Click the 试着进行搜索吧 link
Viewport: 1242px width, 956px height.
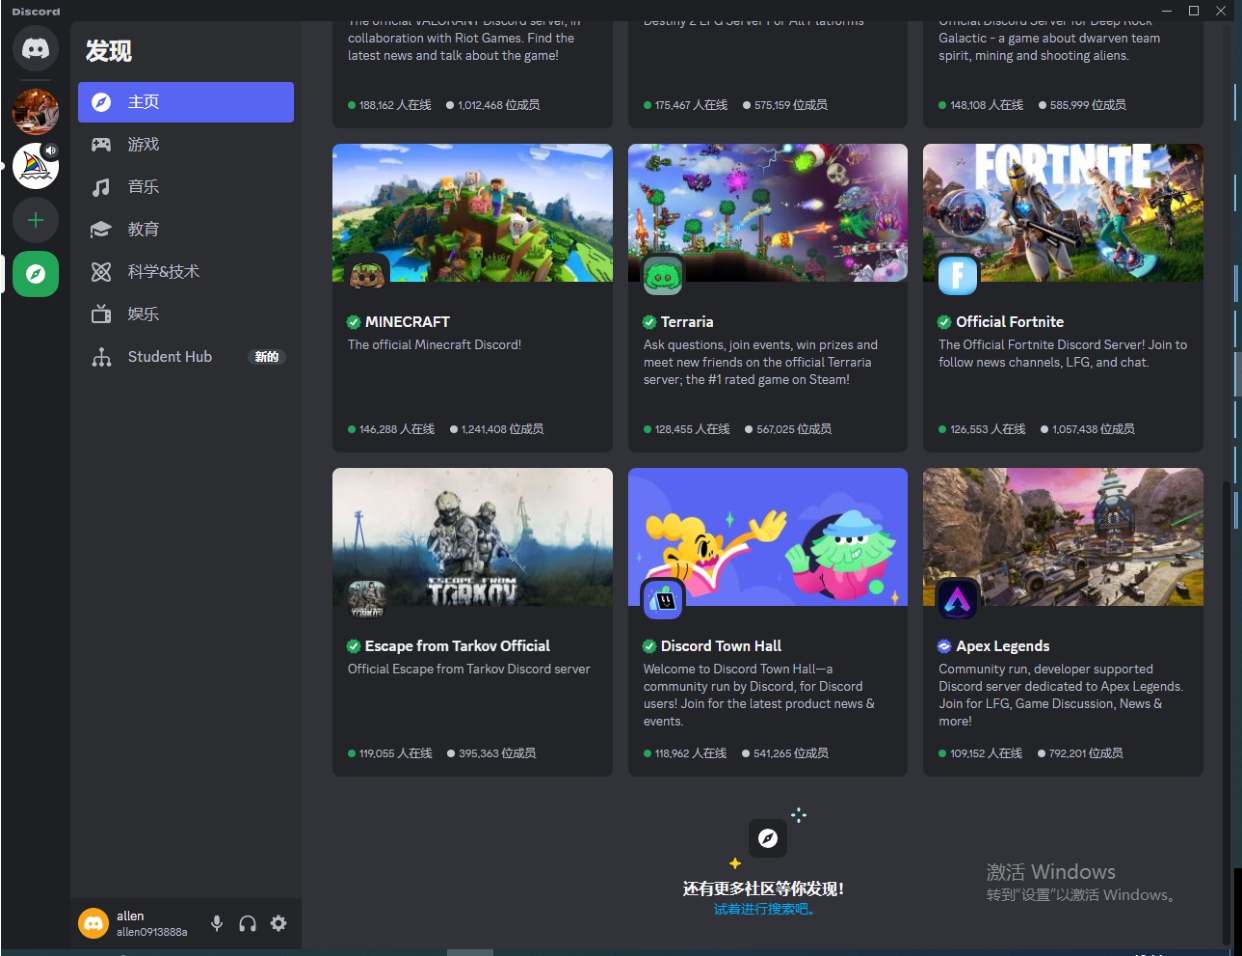765,909
